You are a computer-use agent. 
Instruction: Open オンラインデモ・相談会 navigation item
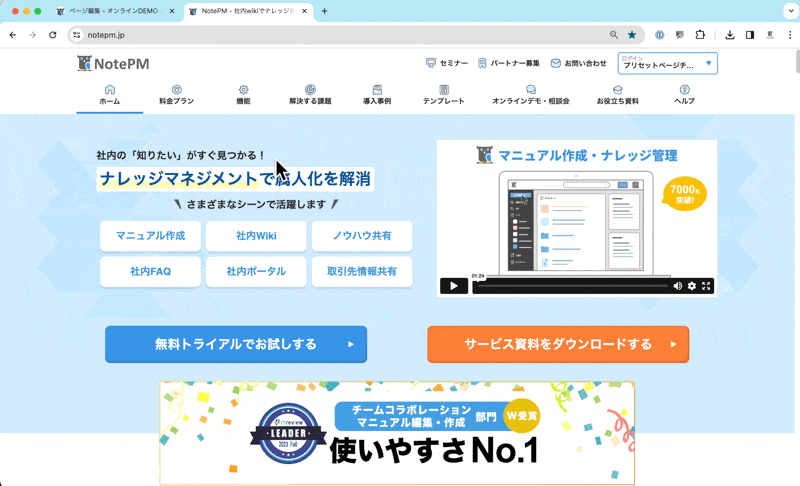[x=531, y=95]
